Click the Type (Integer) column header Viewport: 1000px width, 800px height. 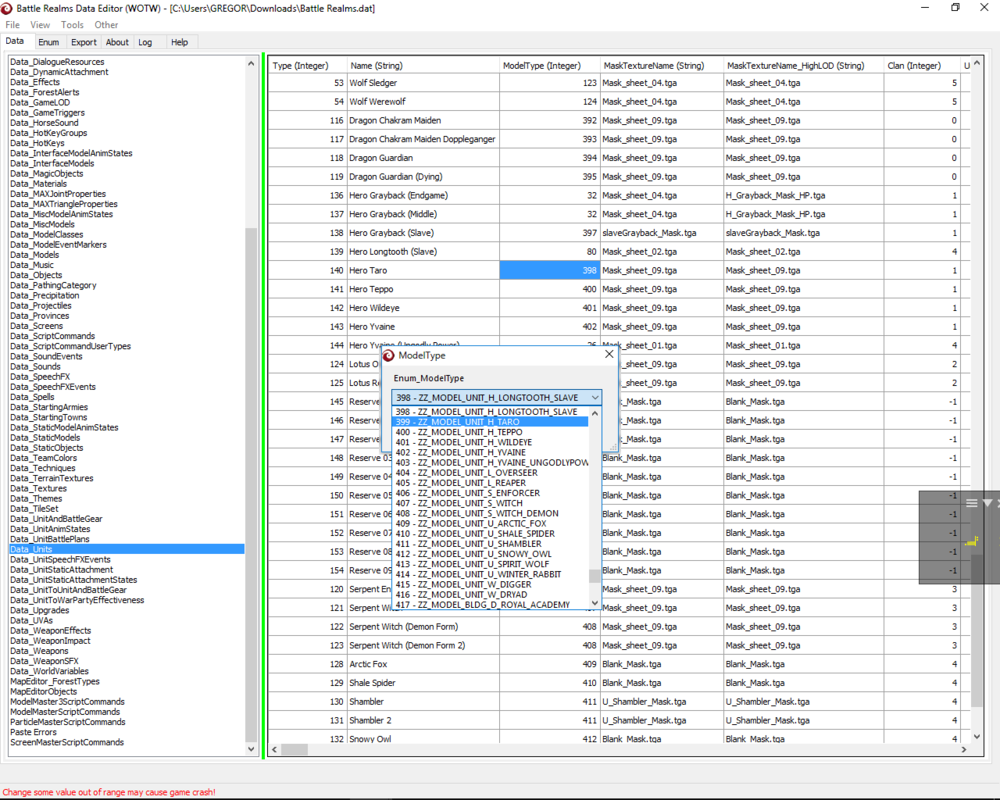[x=307, y=66]
